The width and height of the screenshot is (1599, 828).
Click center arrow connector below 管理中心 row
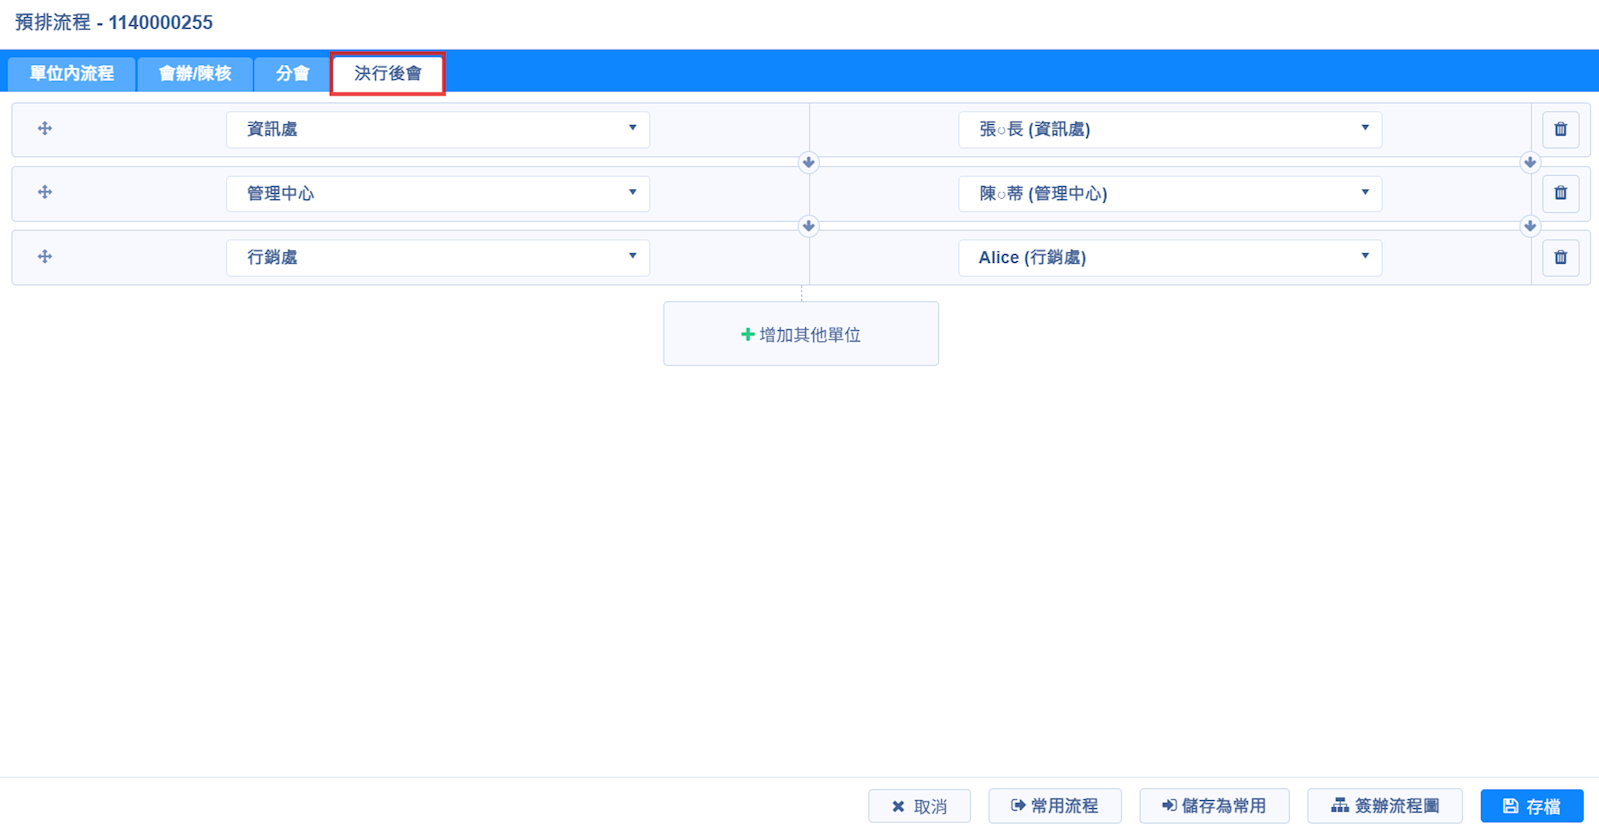click(808, 226)
